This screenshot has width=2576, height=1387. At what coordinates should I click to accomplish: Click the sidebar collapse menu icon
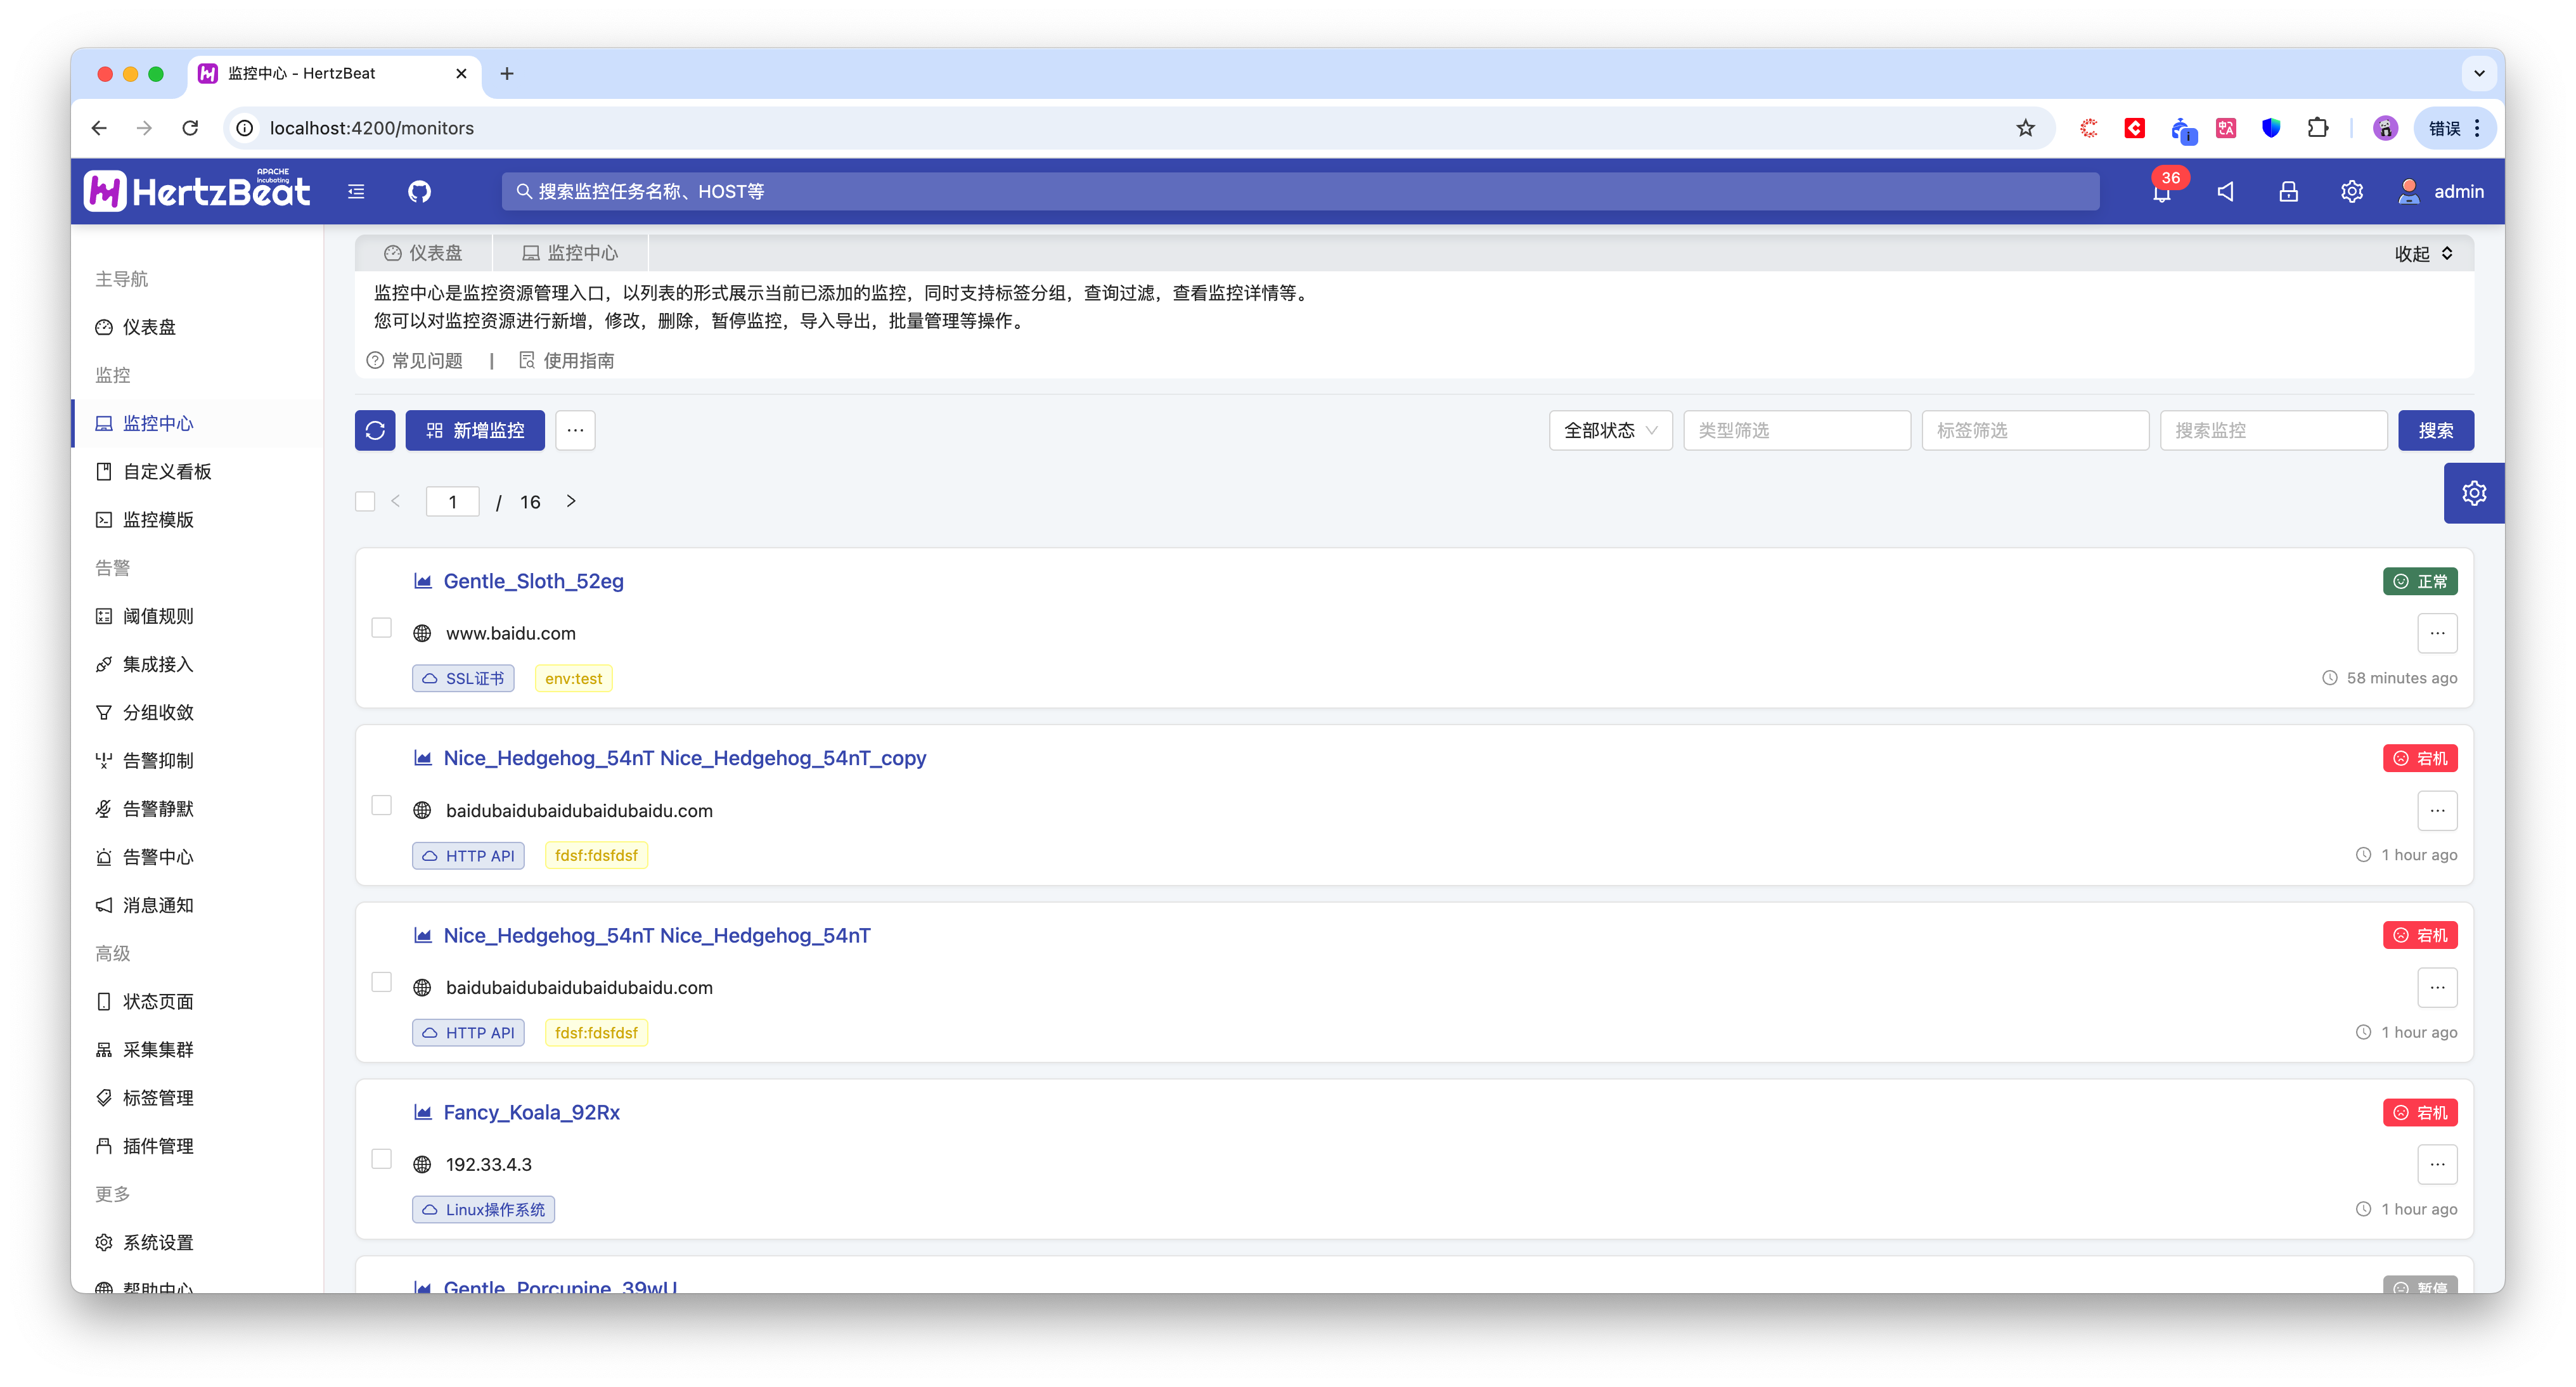pos(356,191)
